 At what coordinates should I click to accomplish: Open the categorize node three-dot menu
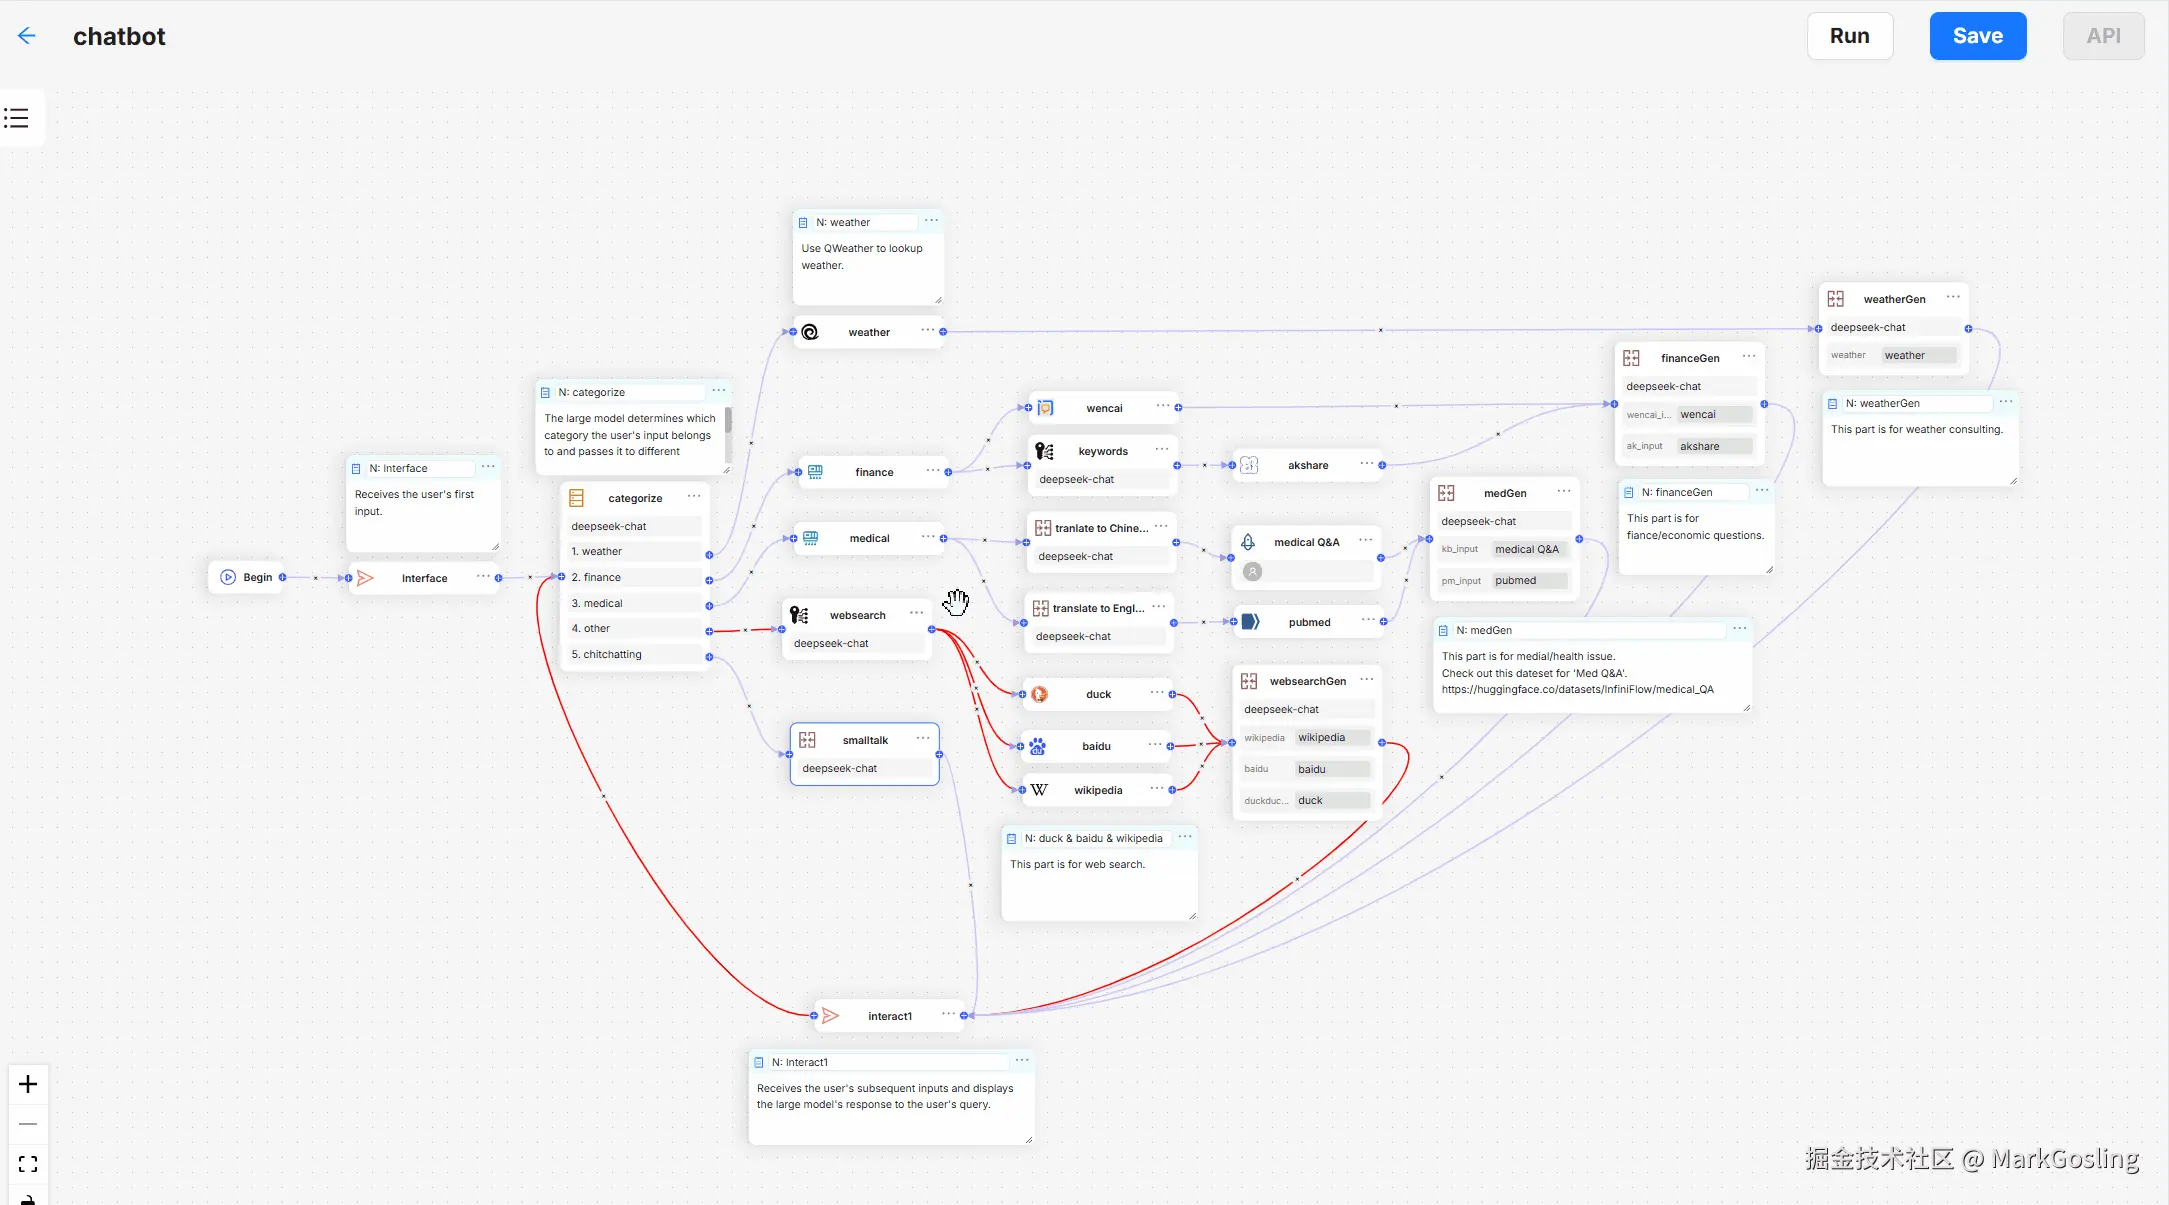[x=694, y=497]
